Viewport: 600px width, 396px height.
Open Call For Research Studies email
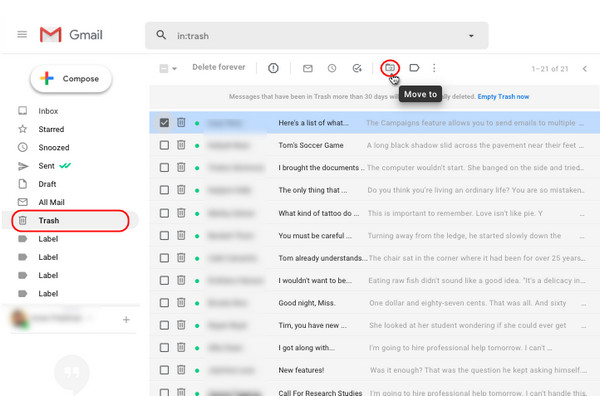375,389
